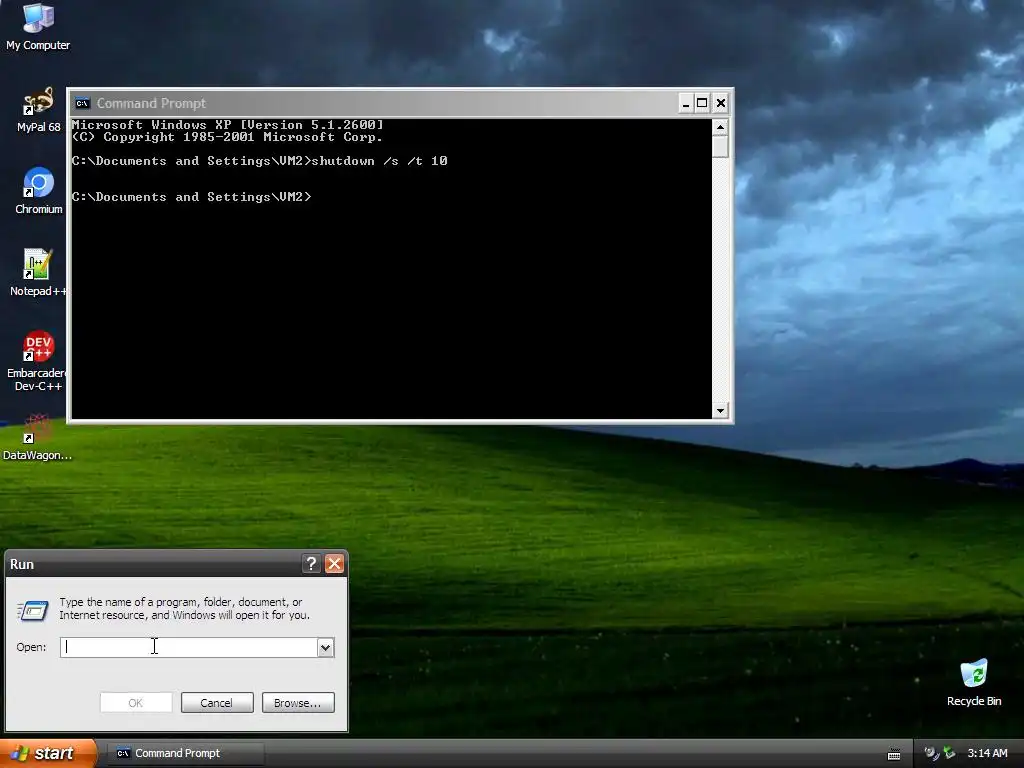Click the Command Prompt scrollbar thumb
The width and height of the screenshot is (1024, 768).
(x=720, y=146)
